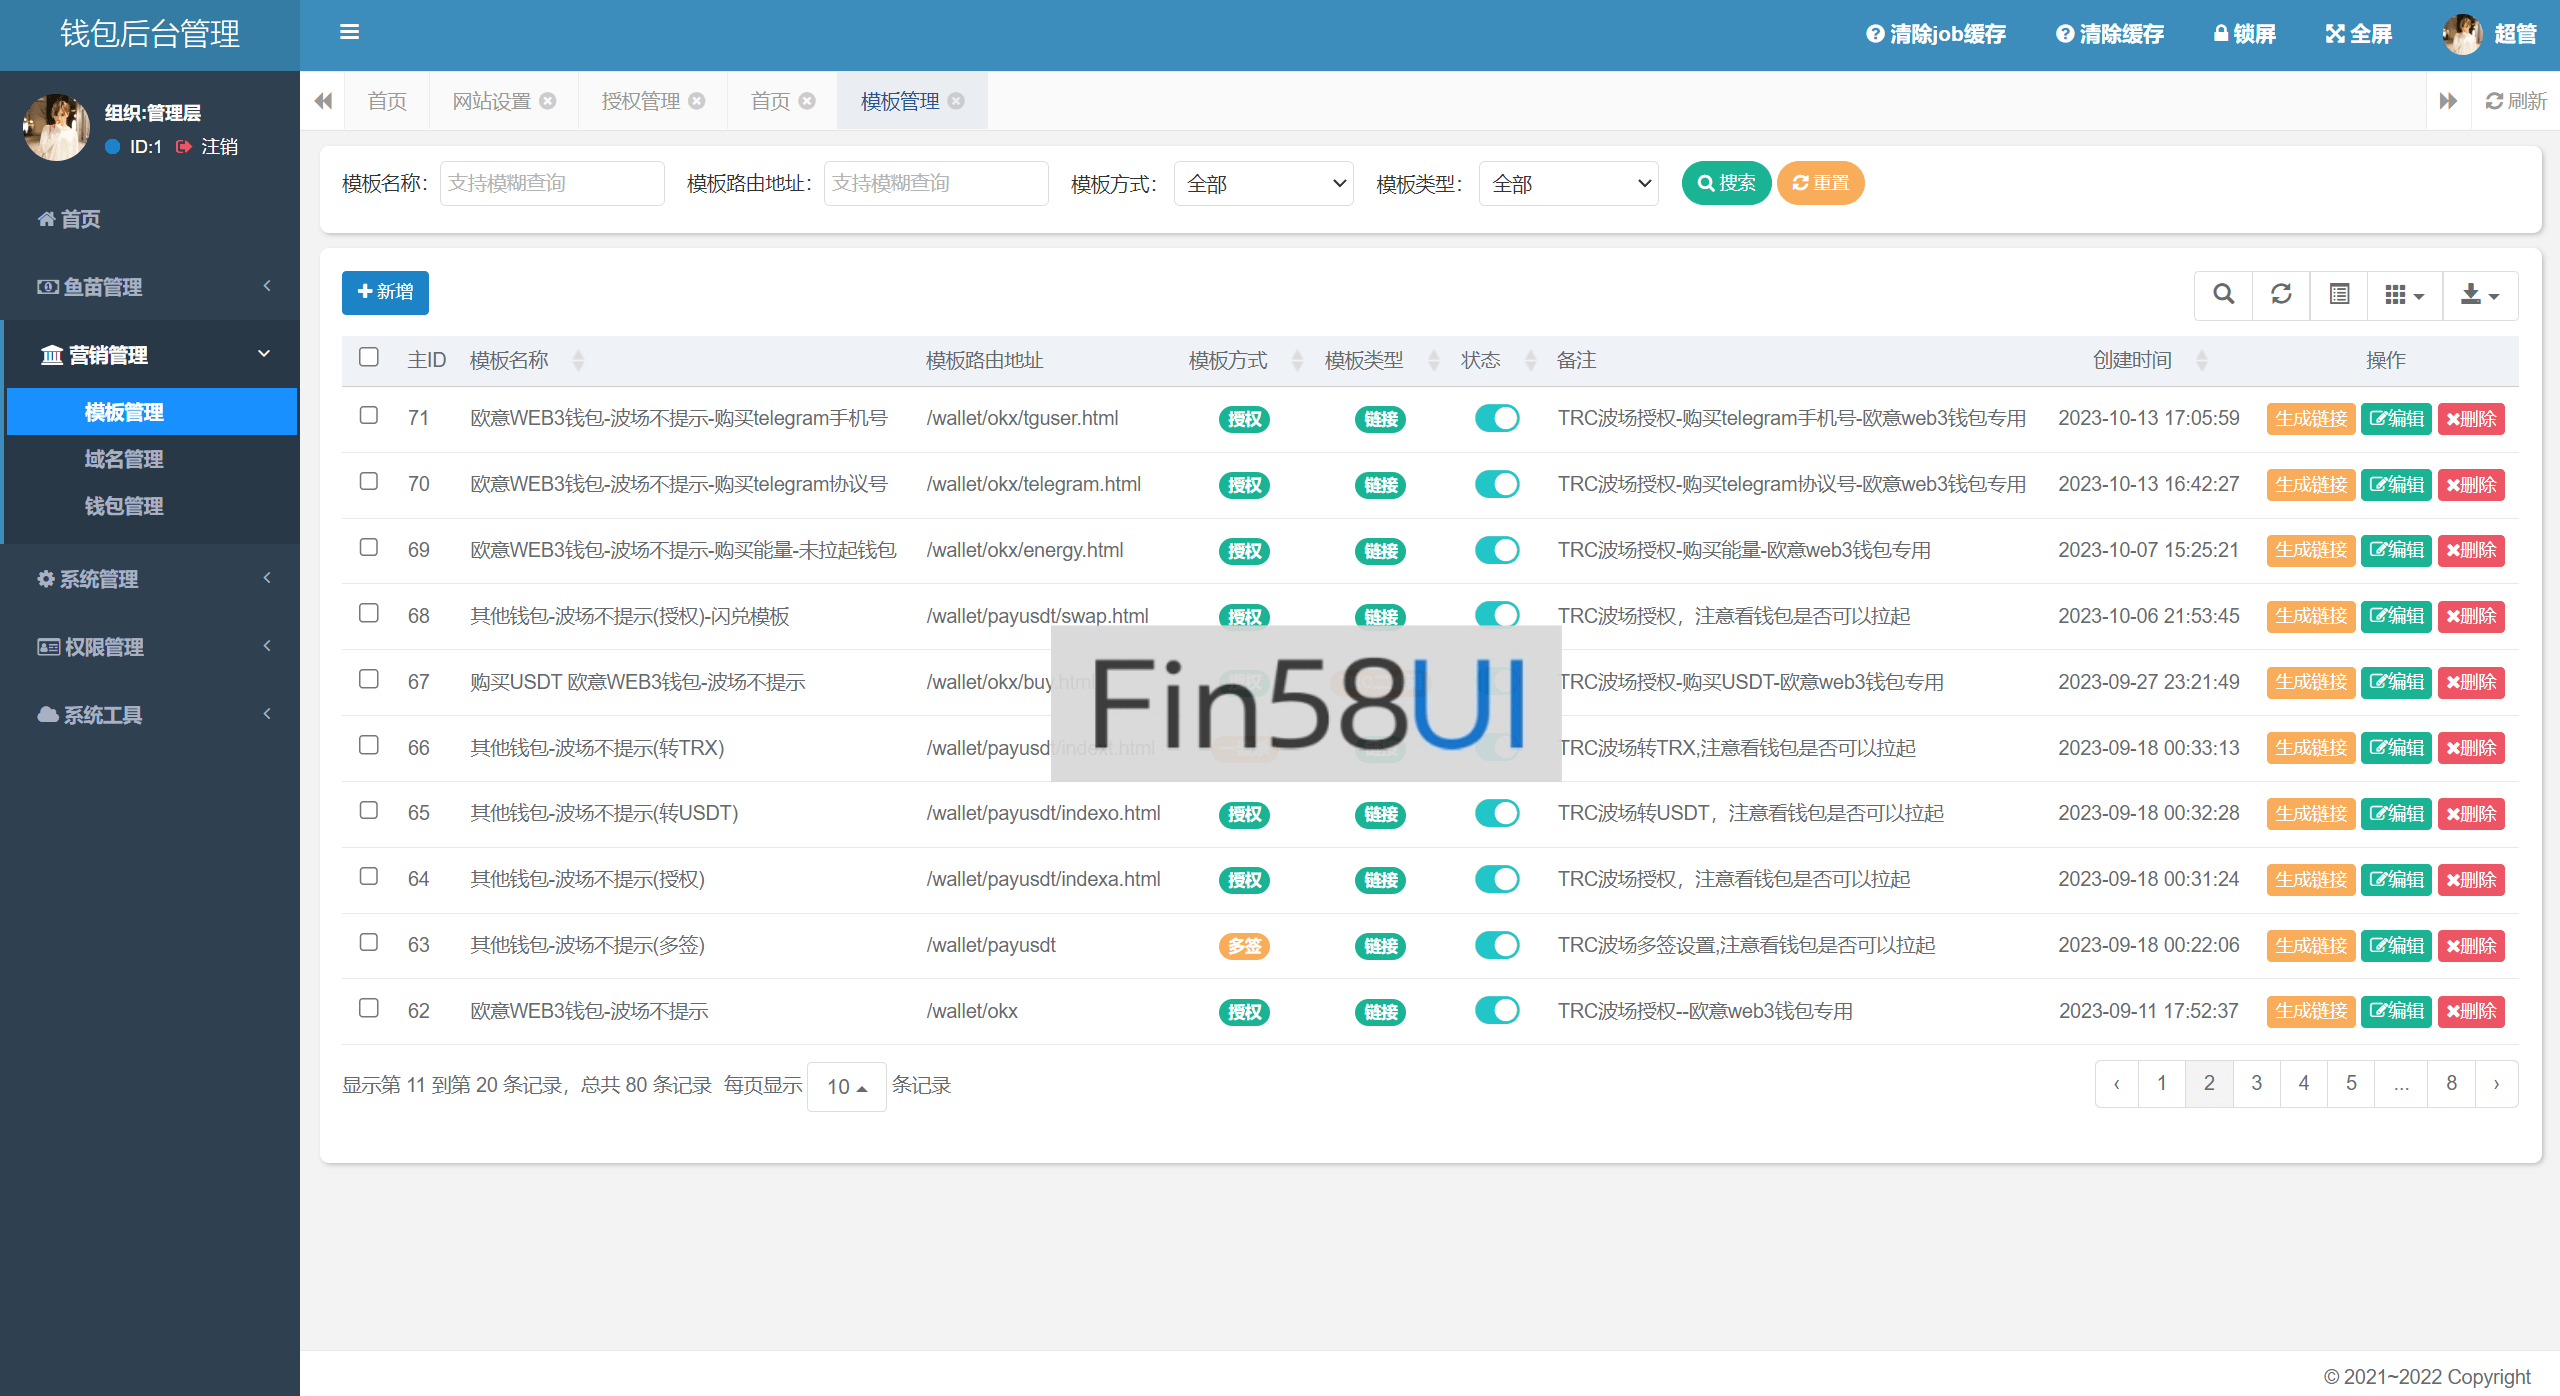
Task: Refresh the table with toolbar refresh icon
Action: click(x=2281, y=294)
